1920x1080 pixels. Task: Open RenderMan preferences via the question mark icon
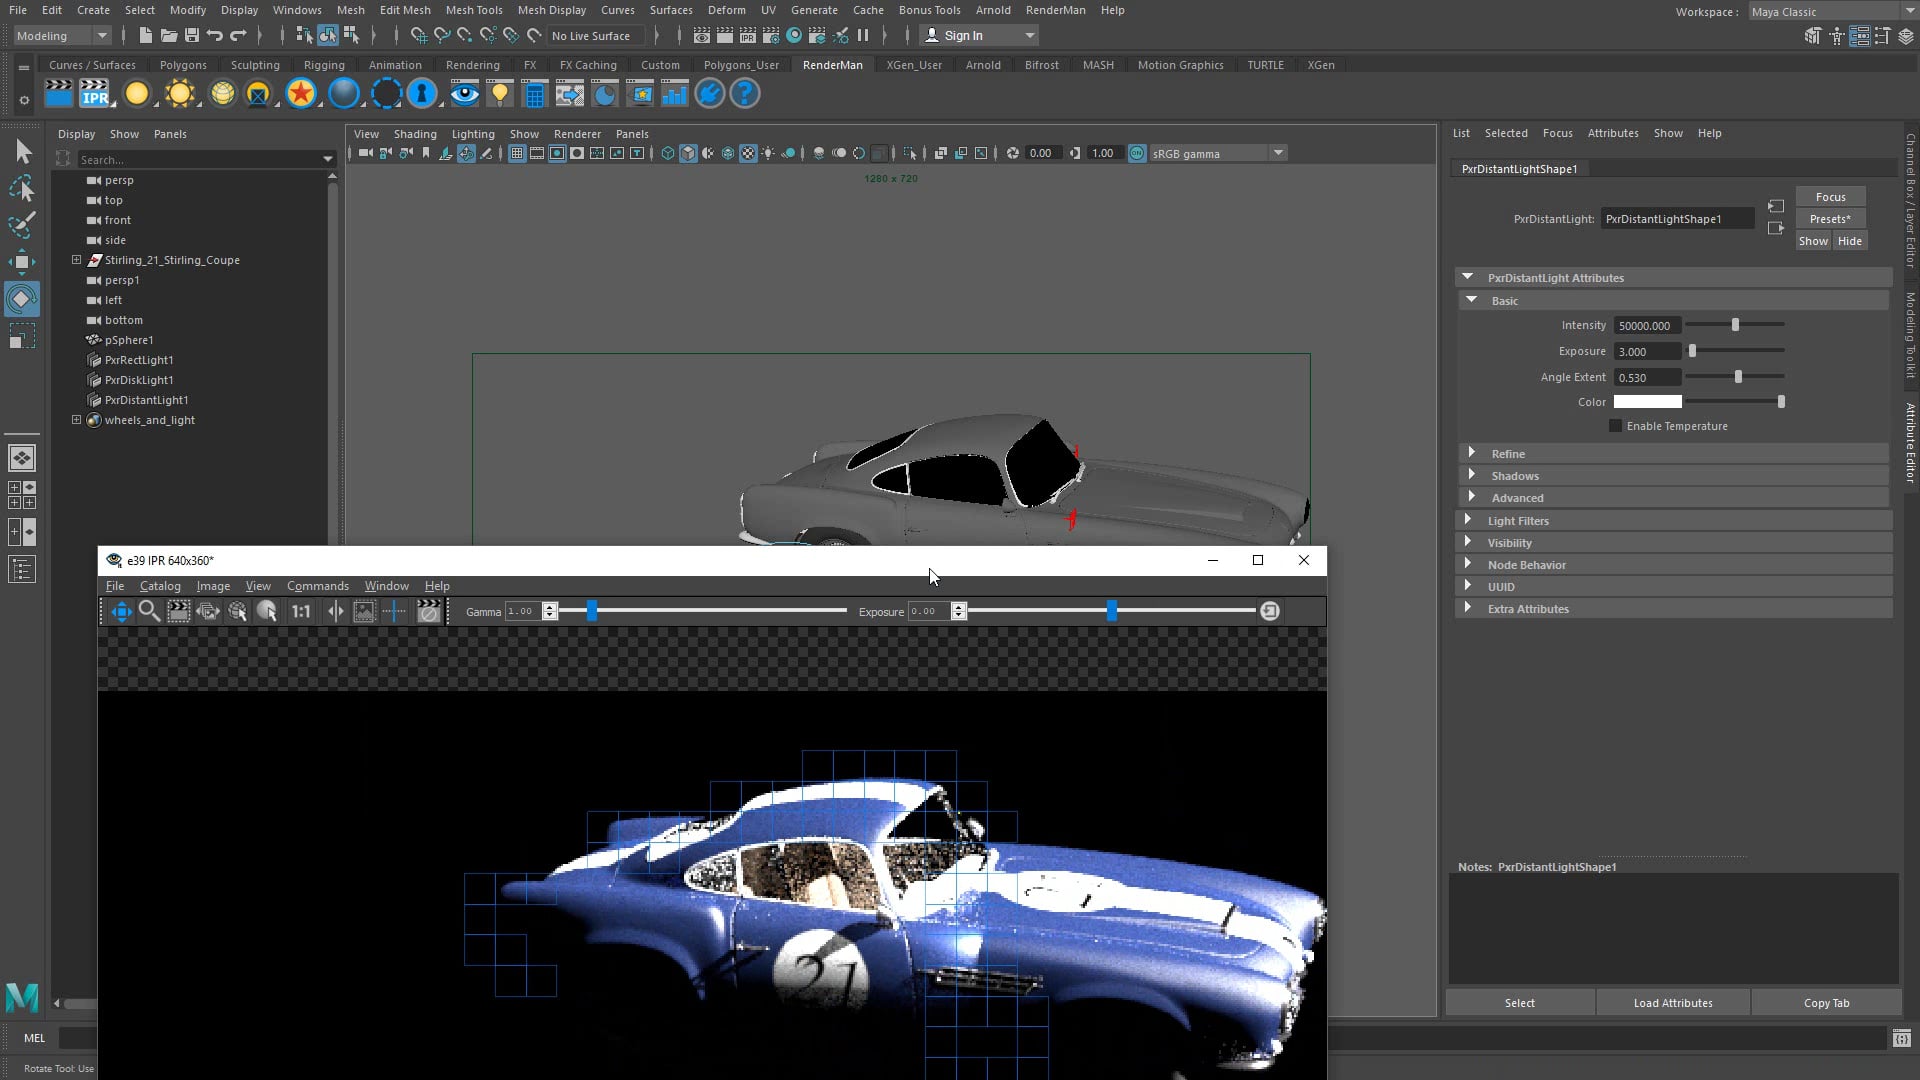pyautogui.click(x=745, y=93)
